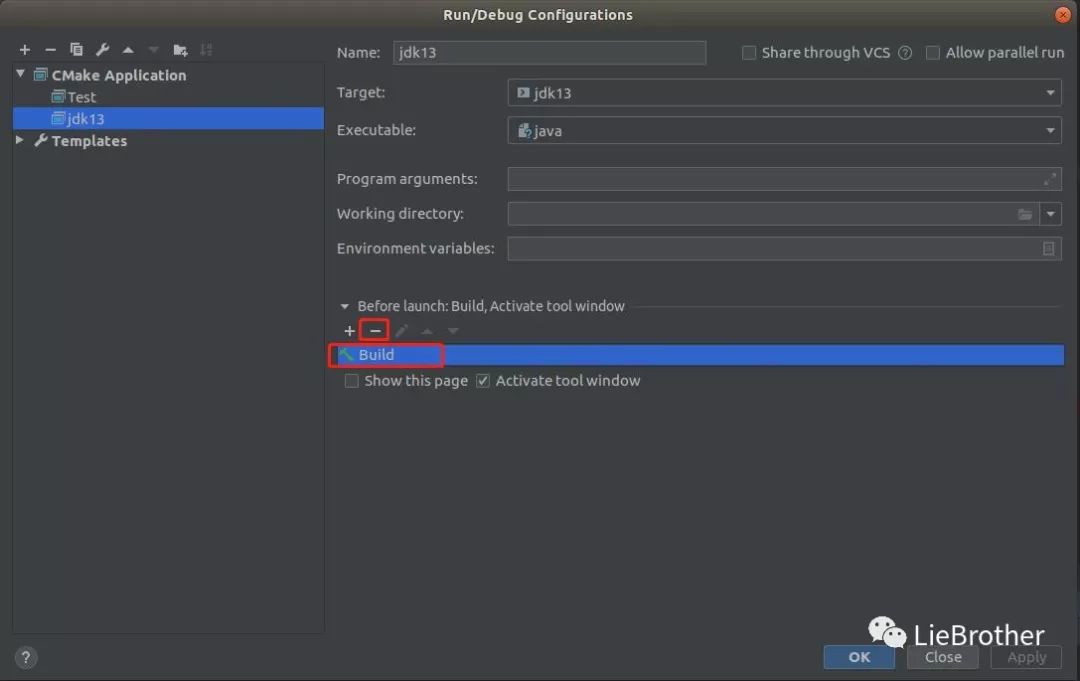Move before launch task down
Viewport: 1080px width, 681px height.
click(x=453, y=331)
